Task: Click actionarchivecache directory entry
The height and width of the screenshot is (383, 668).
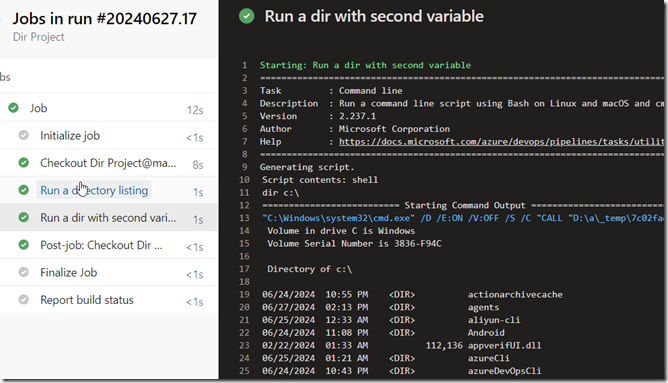Action: pos(515,294)
